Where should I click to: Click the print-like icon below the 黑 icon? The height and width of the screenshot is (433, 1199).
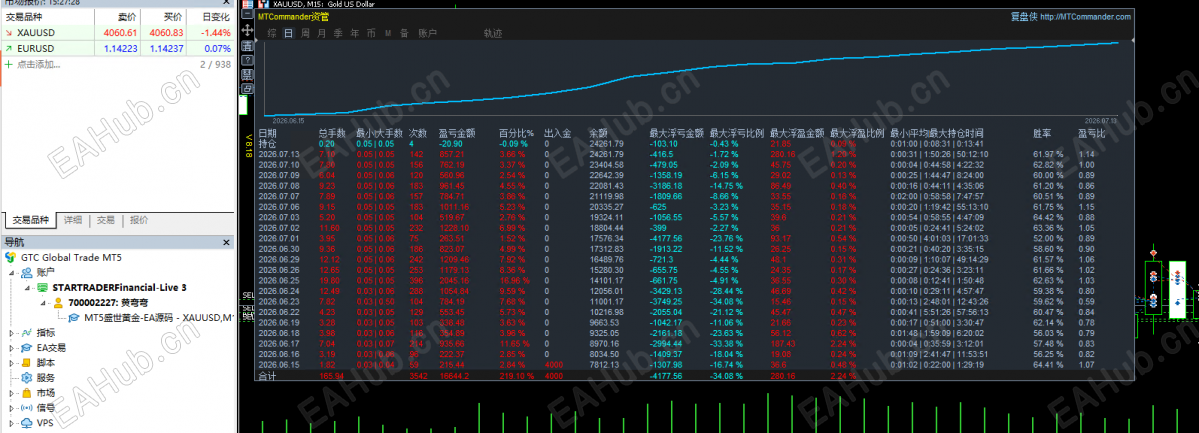click(x=247, y=89)
